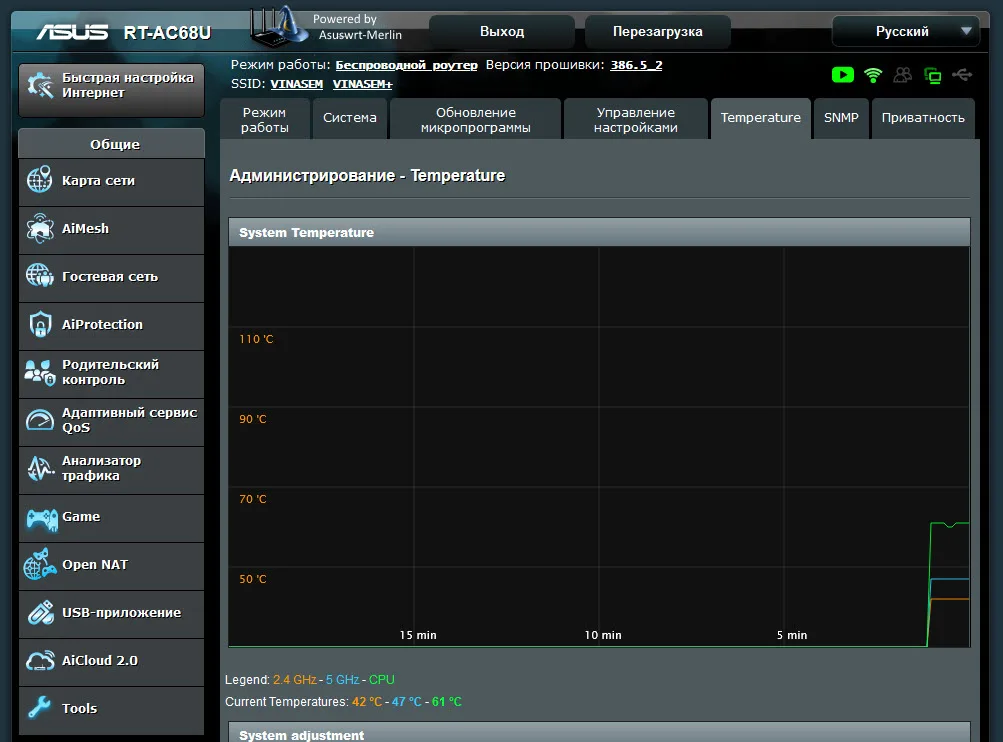
Task: Click the System adjustment section header
Action: [599, 733]
